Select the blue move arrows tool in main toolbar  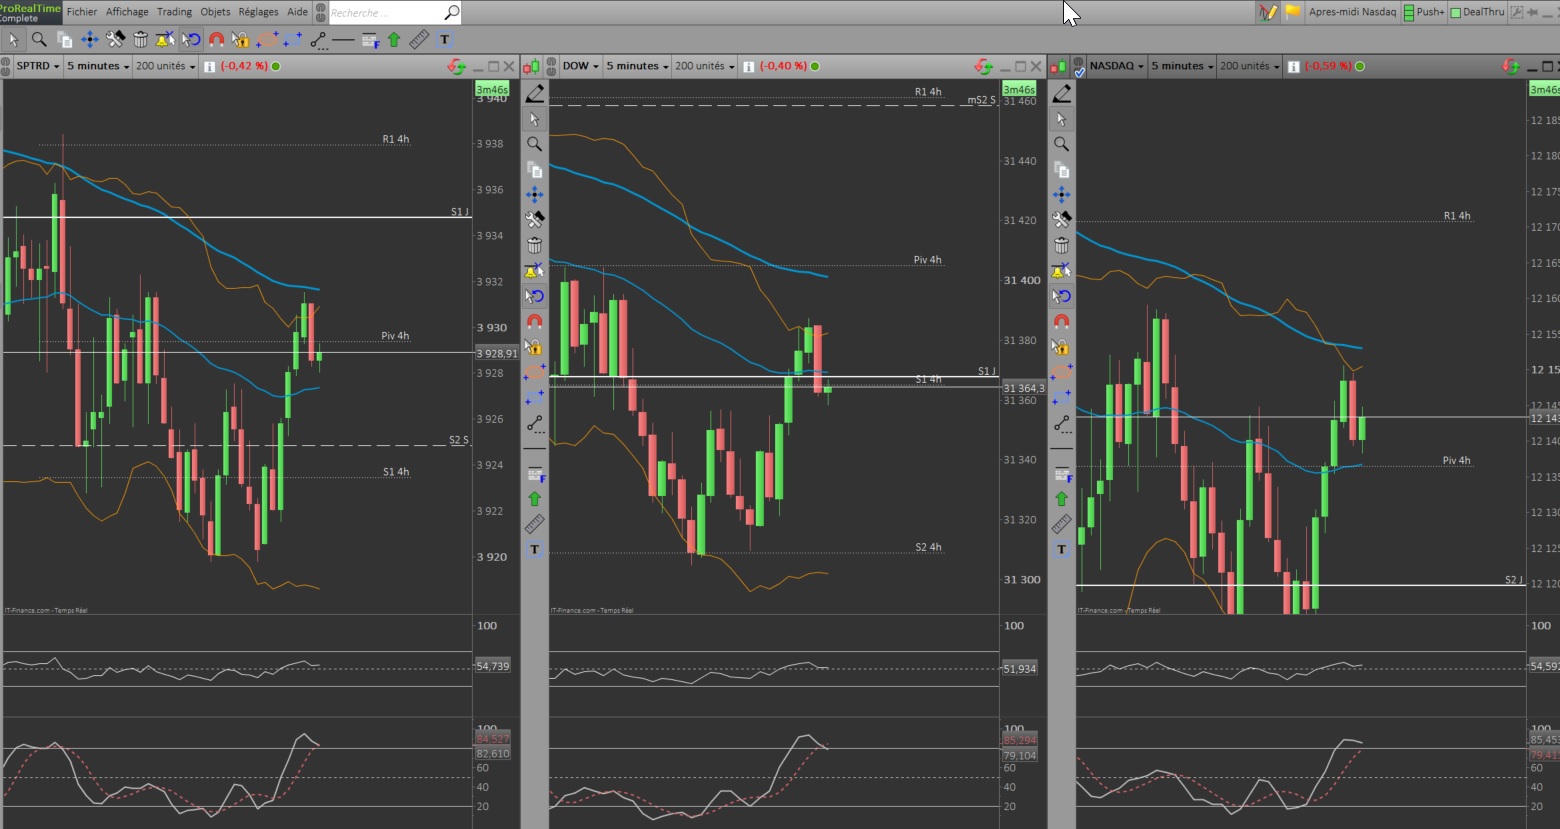(x=90, y=39)
